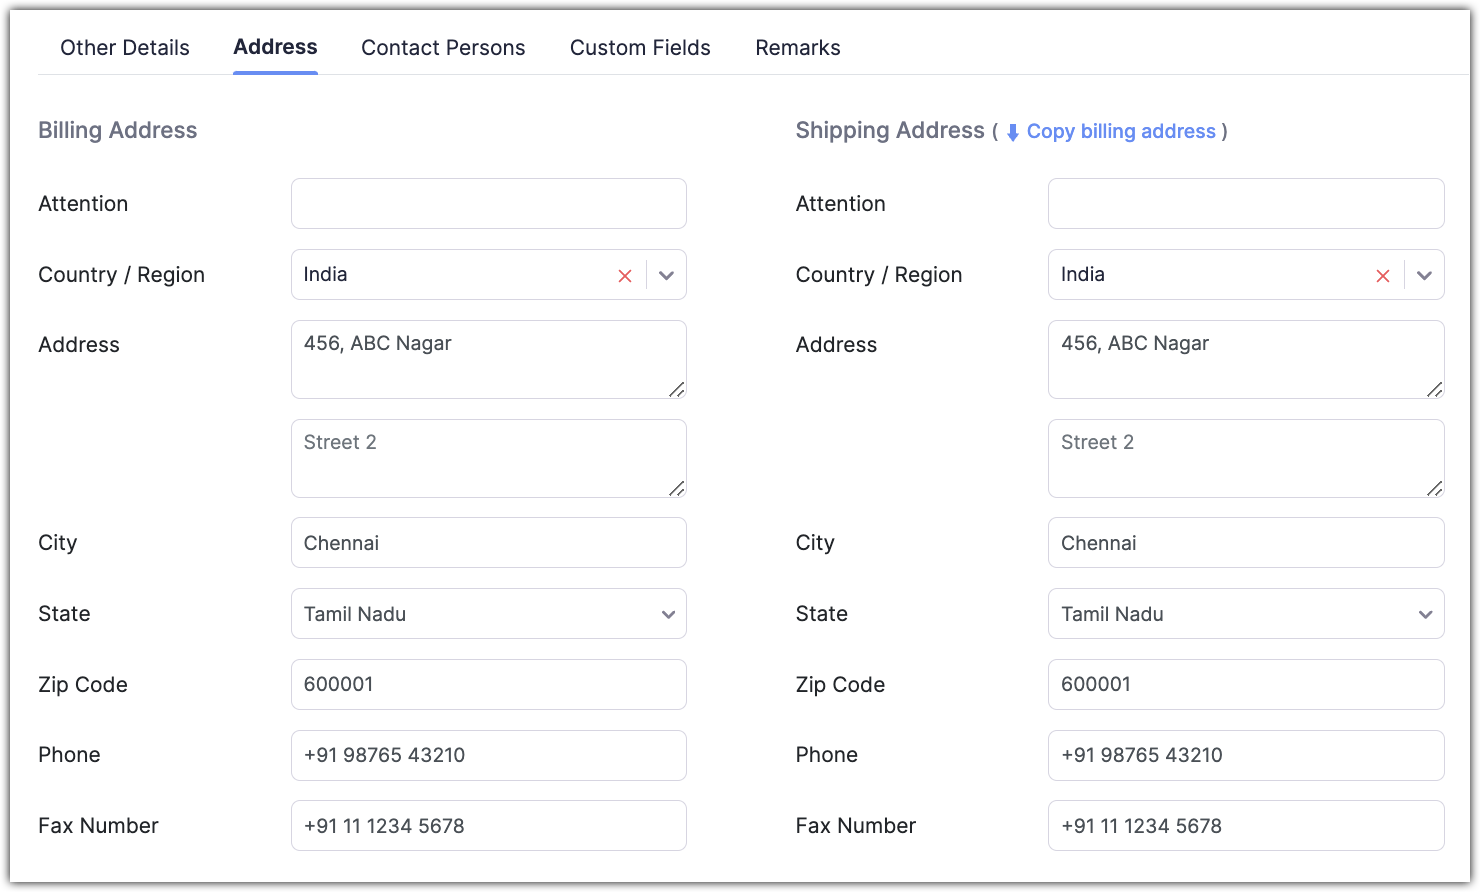Switch to Other Details tab
1480x892 pixels.
point(125,48)
